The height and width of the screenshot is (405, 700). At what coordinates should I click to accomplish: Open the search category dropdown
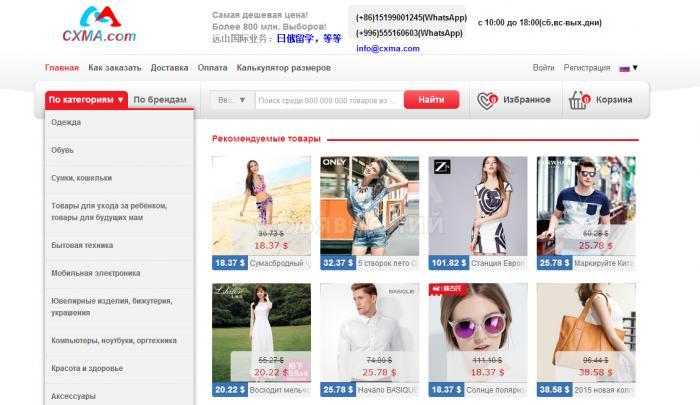[x=228, y=100]
